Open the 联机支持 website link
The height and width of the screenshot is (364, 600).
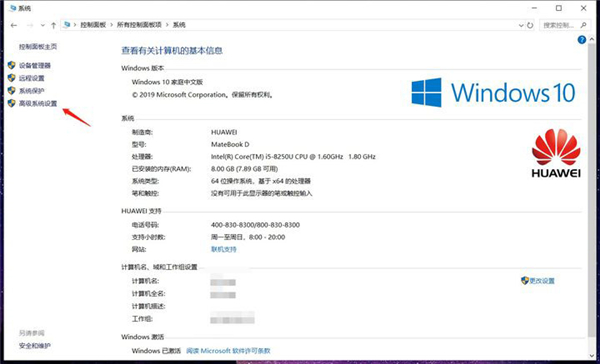click(x=224, y=249)
